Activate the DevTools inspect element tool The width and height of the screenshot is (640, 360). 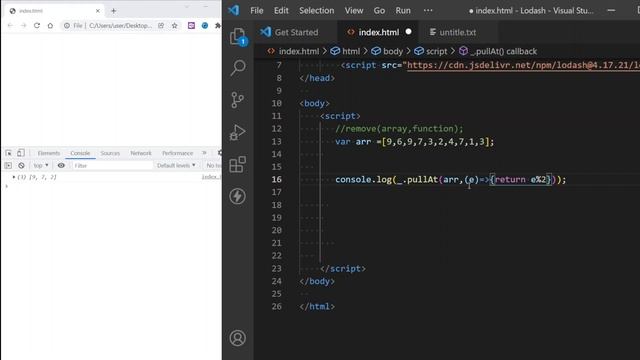pyautogui.click(x=9, y=153)
